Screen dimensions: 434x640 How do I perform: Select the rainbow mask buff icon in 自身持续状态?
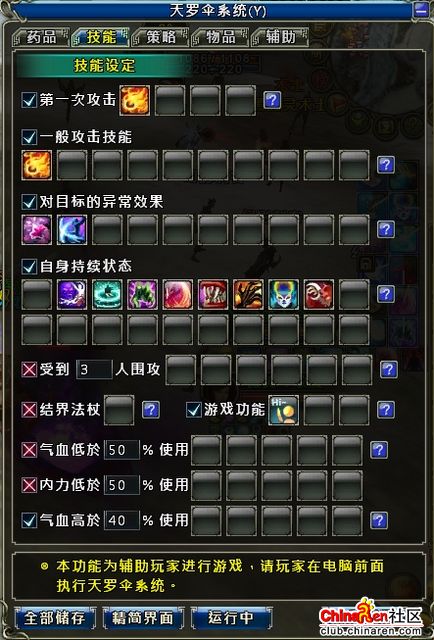pyautogui.click(x=283, y=294)
